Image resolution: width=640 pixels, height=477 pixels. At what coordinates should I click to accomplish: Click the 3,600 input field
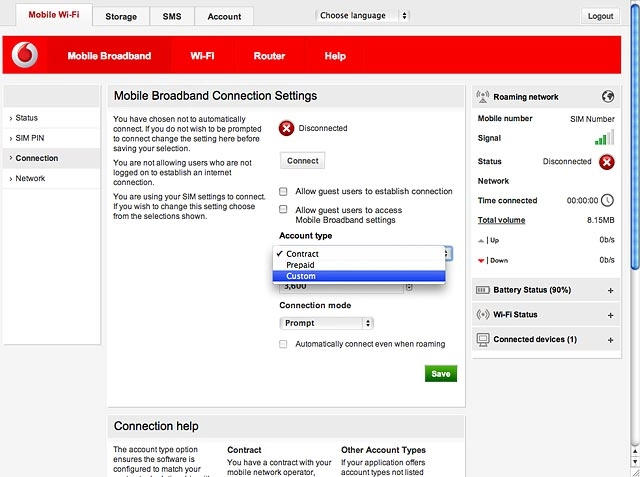pos(341,287)
